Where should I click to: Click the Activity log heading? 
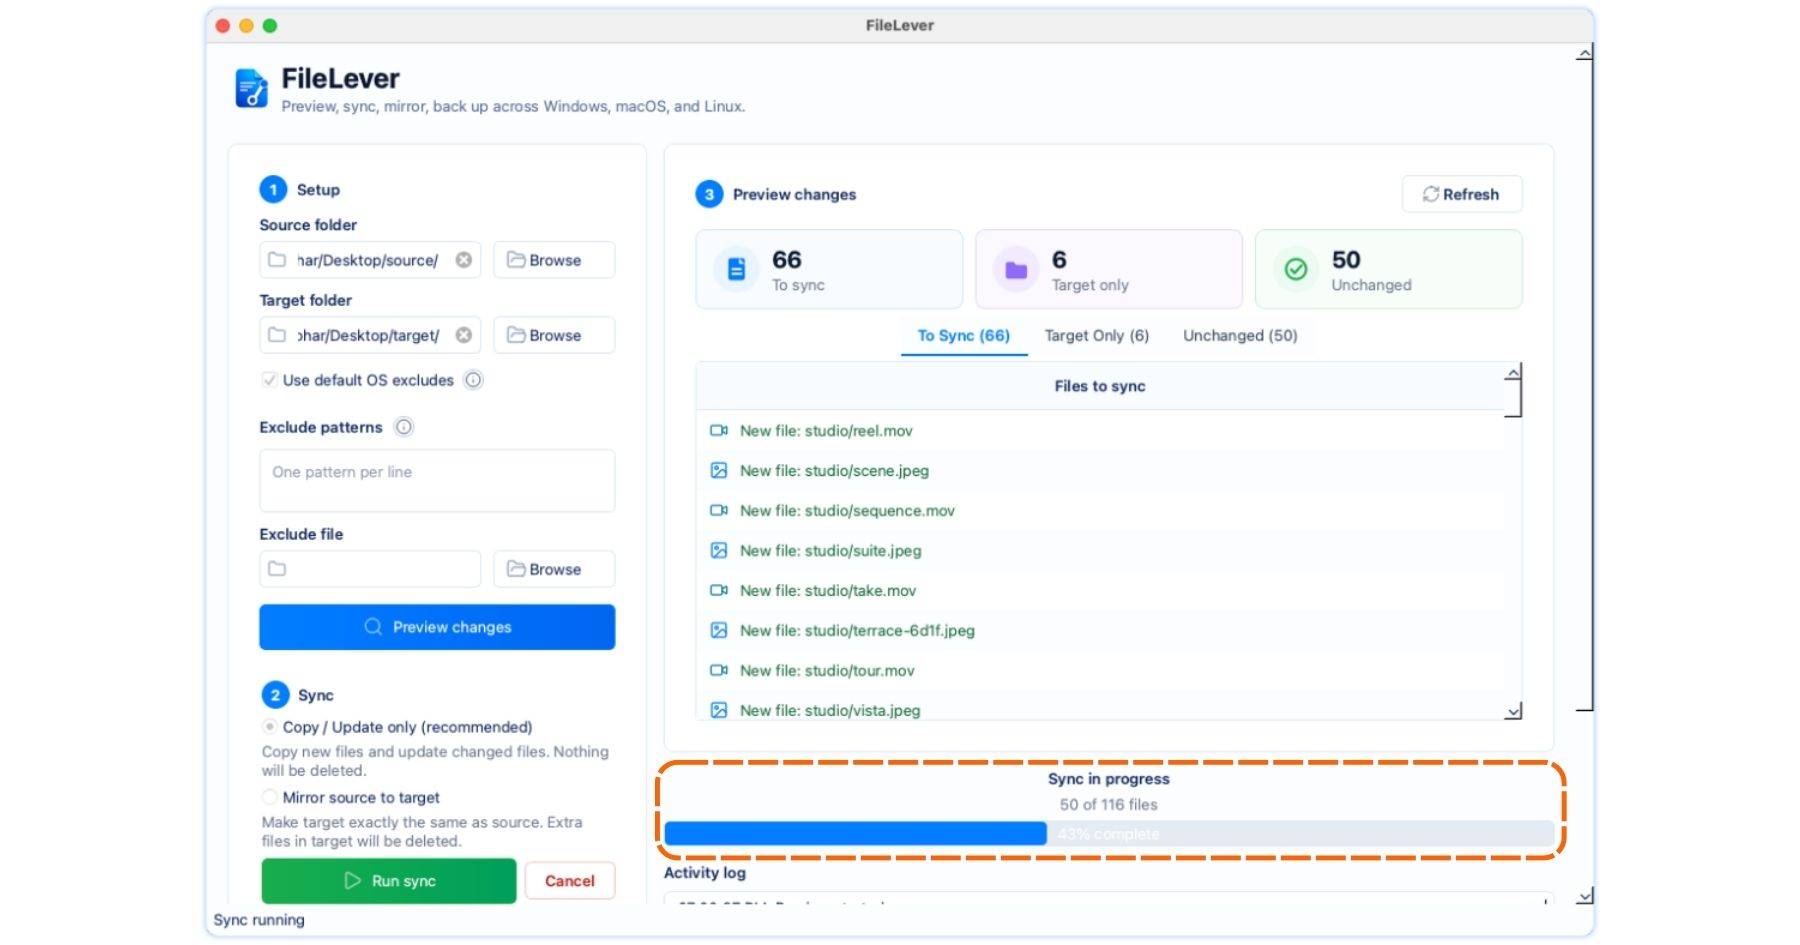tap(705, 873)
